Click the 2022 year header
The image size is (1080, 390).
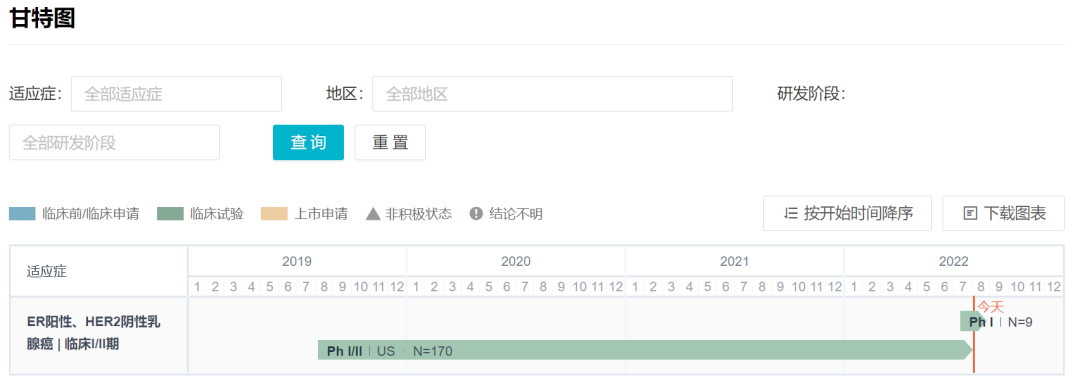[x=954, y=262]
